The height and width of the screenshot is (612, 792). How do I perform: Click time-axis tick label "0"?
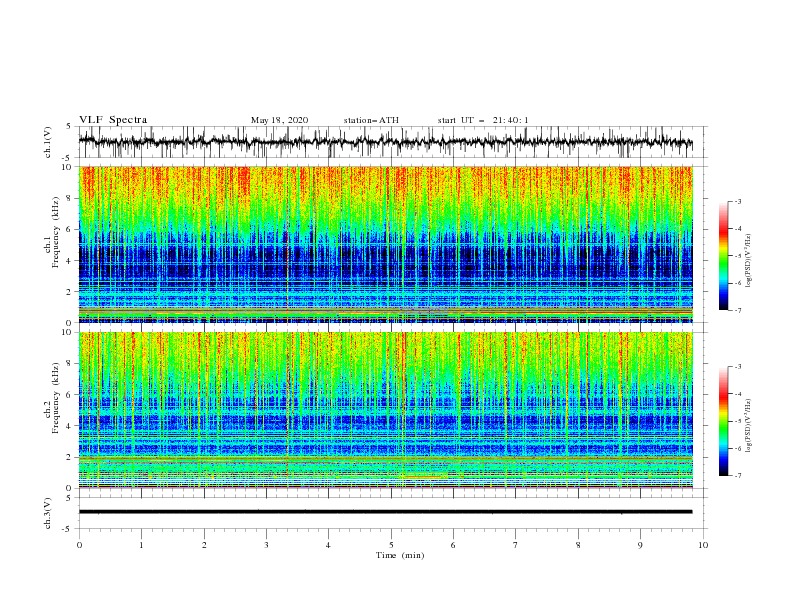[x=79, y=545]
